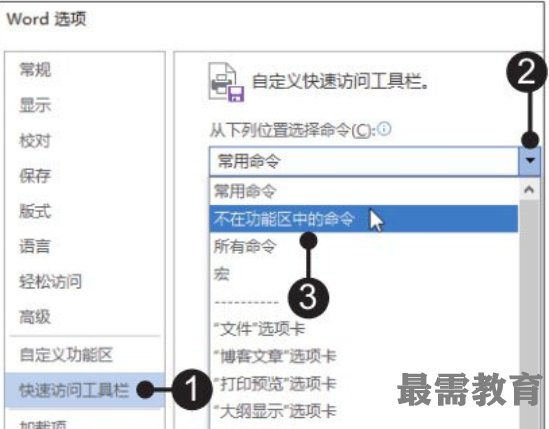
Task: Open the 语言 settings
Action: [x=35, y=246]
